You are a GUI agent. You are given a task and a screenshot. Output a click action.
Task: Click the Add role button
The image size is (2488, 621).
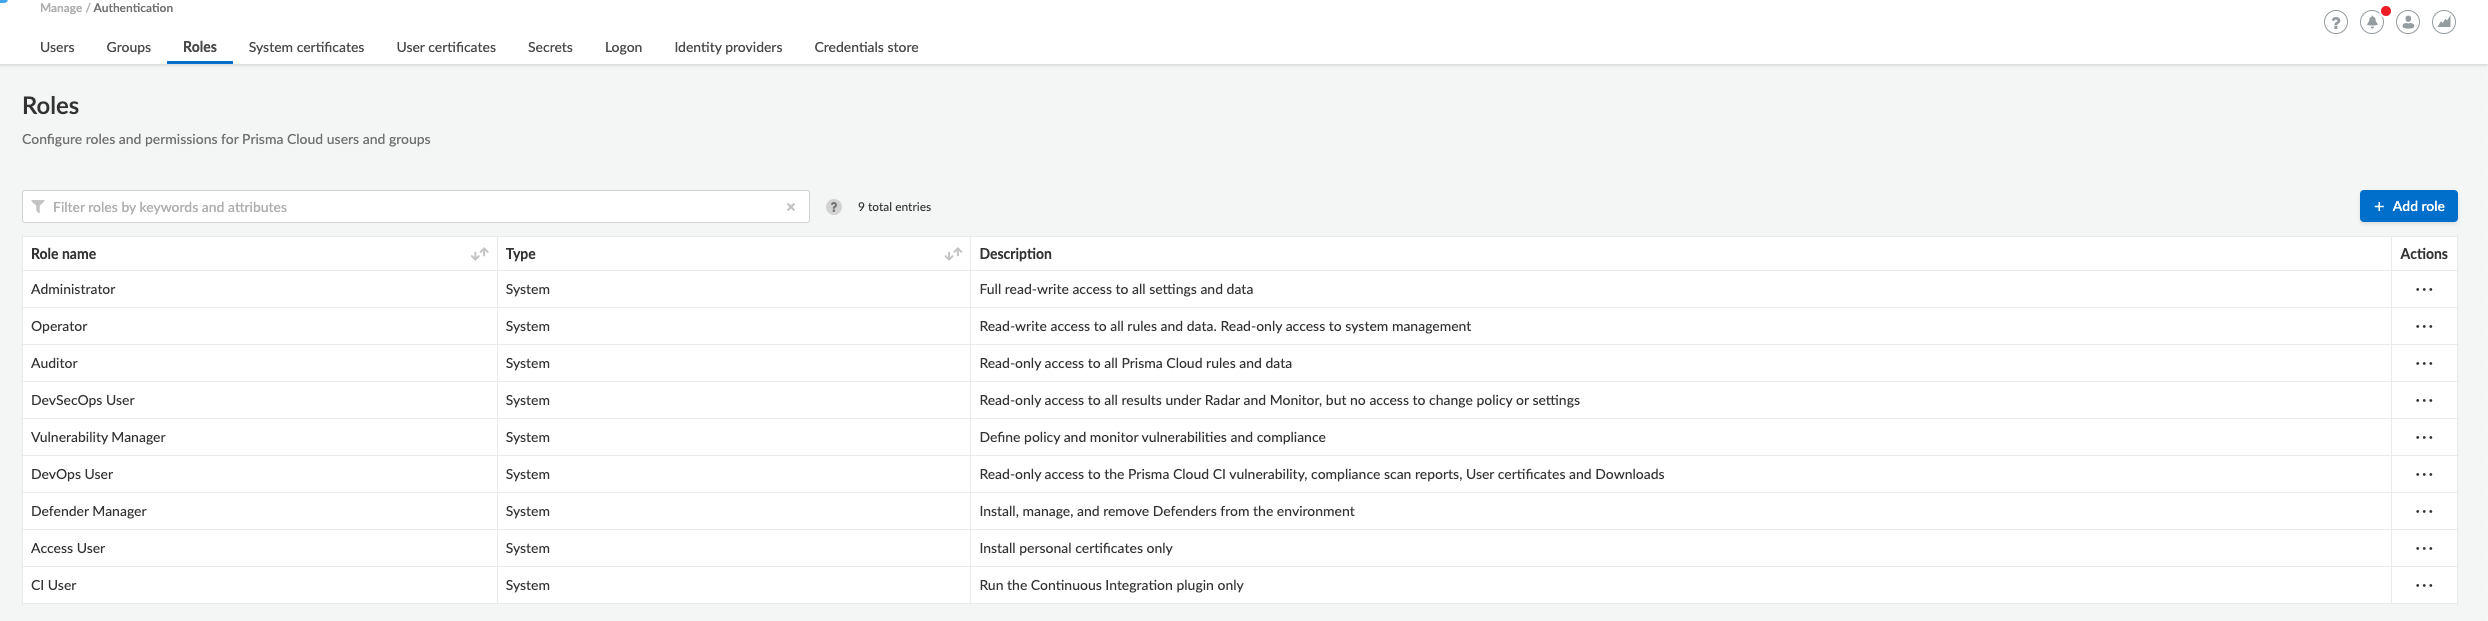tap(2408, 206)
